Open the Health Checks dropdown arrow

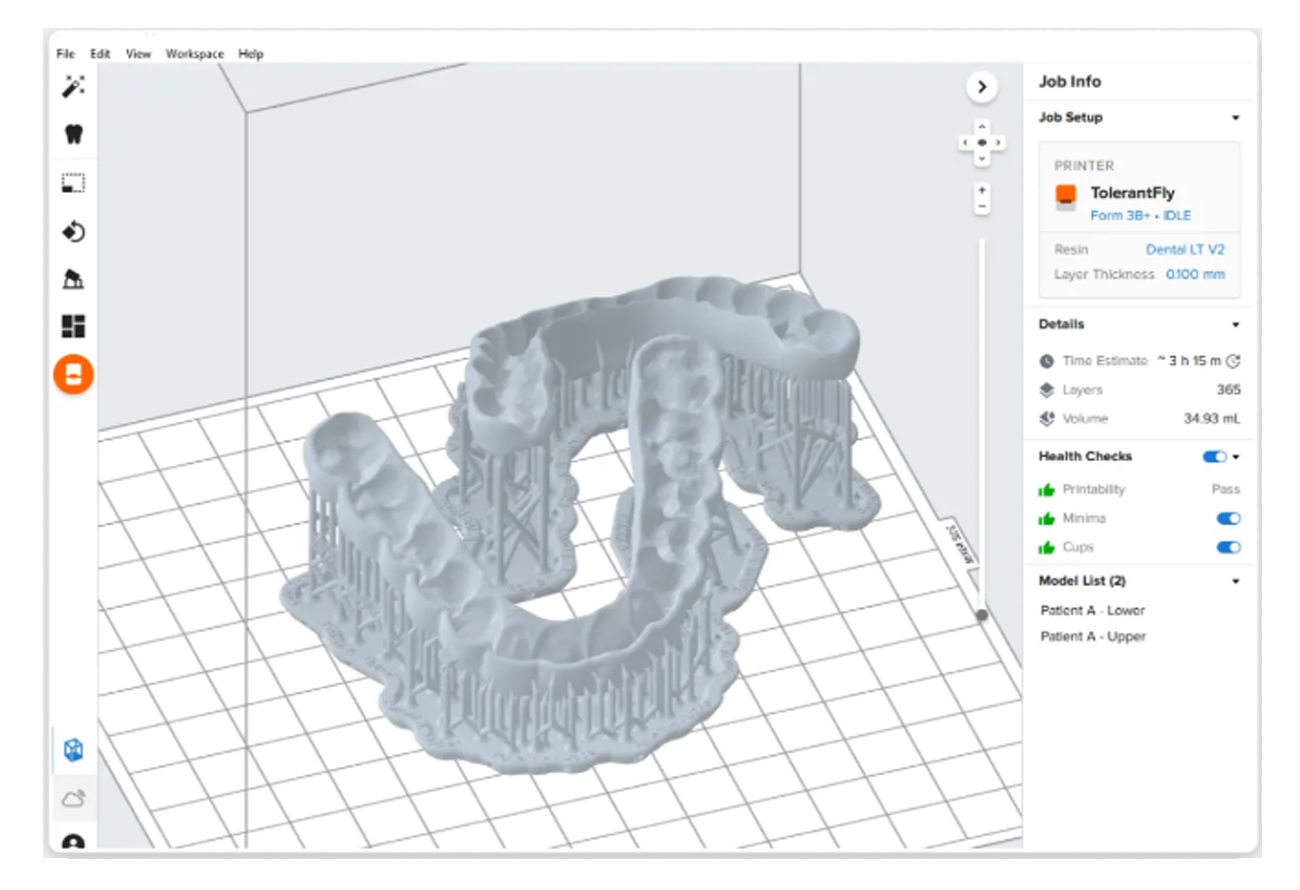(x=1236, y=457)
